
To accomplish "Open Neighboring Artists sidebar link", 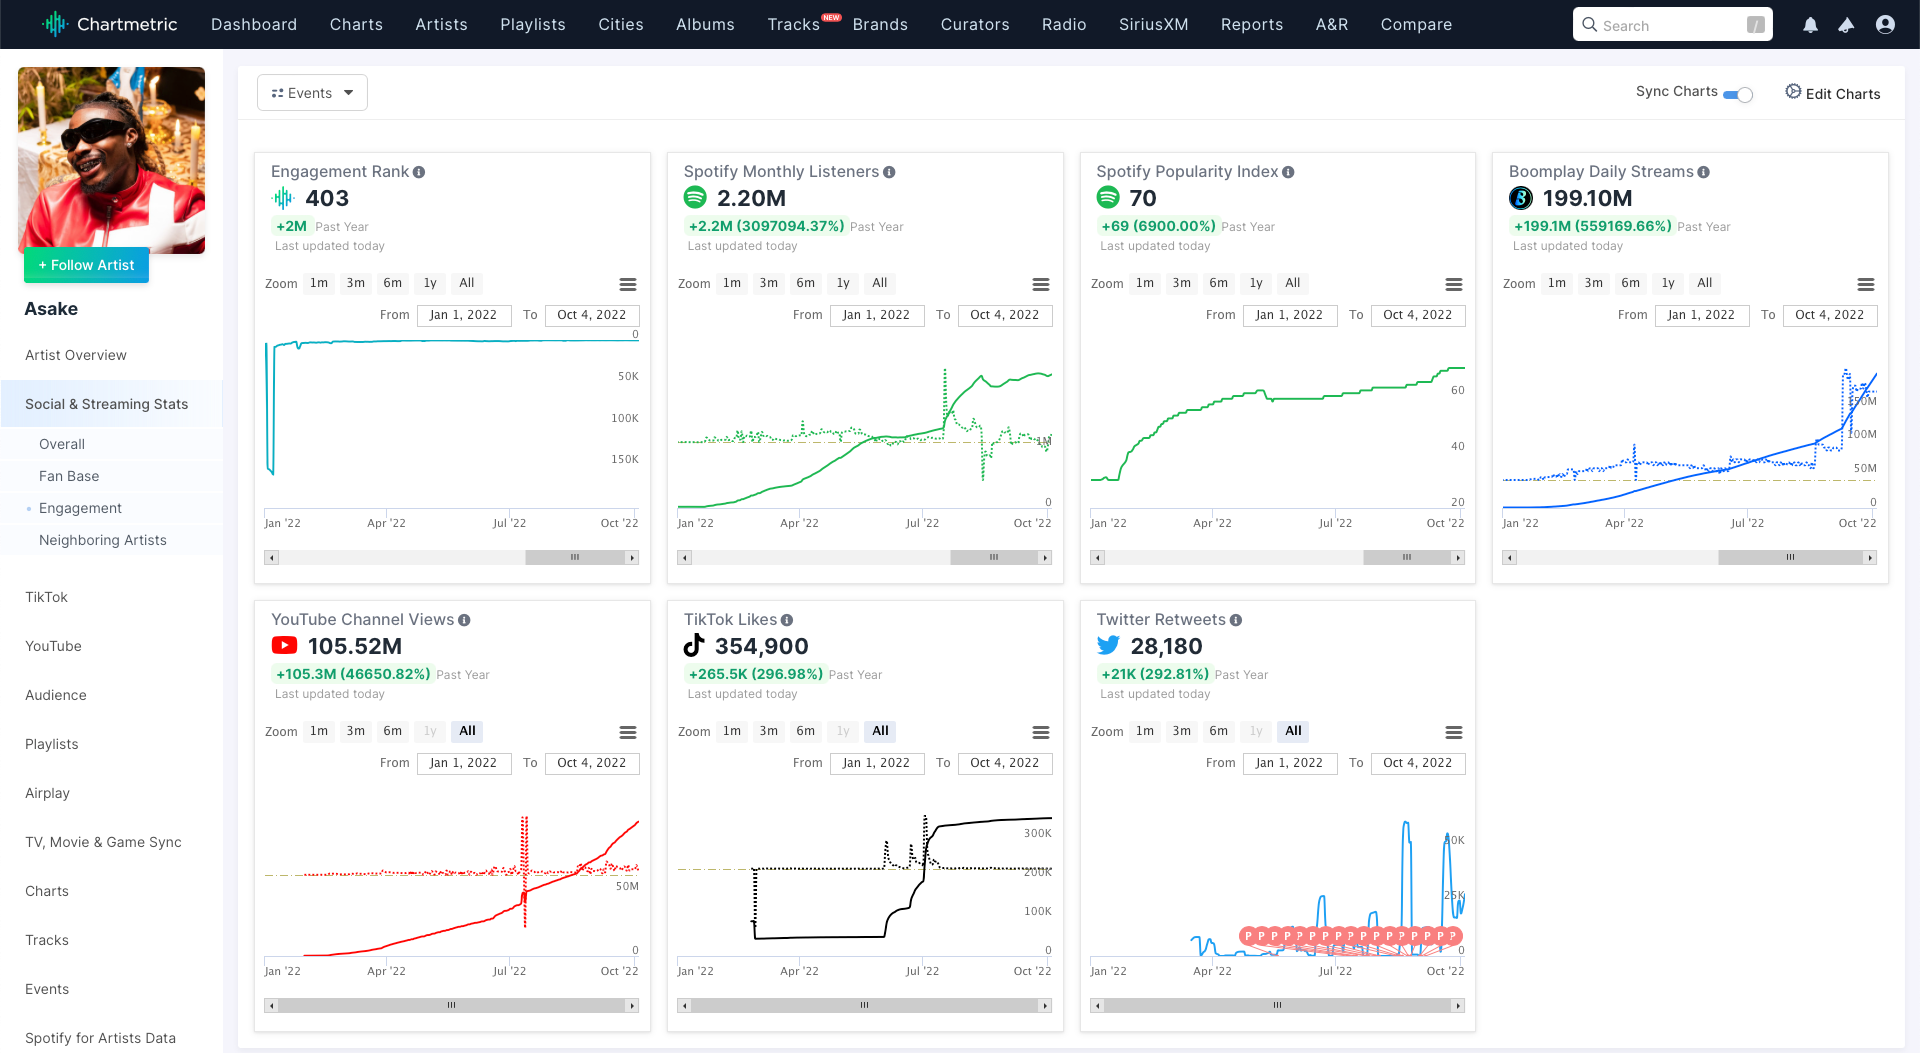I will [x=103, y=540].
